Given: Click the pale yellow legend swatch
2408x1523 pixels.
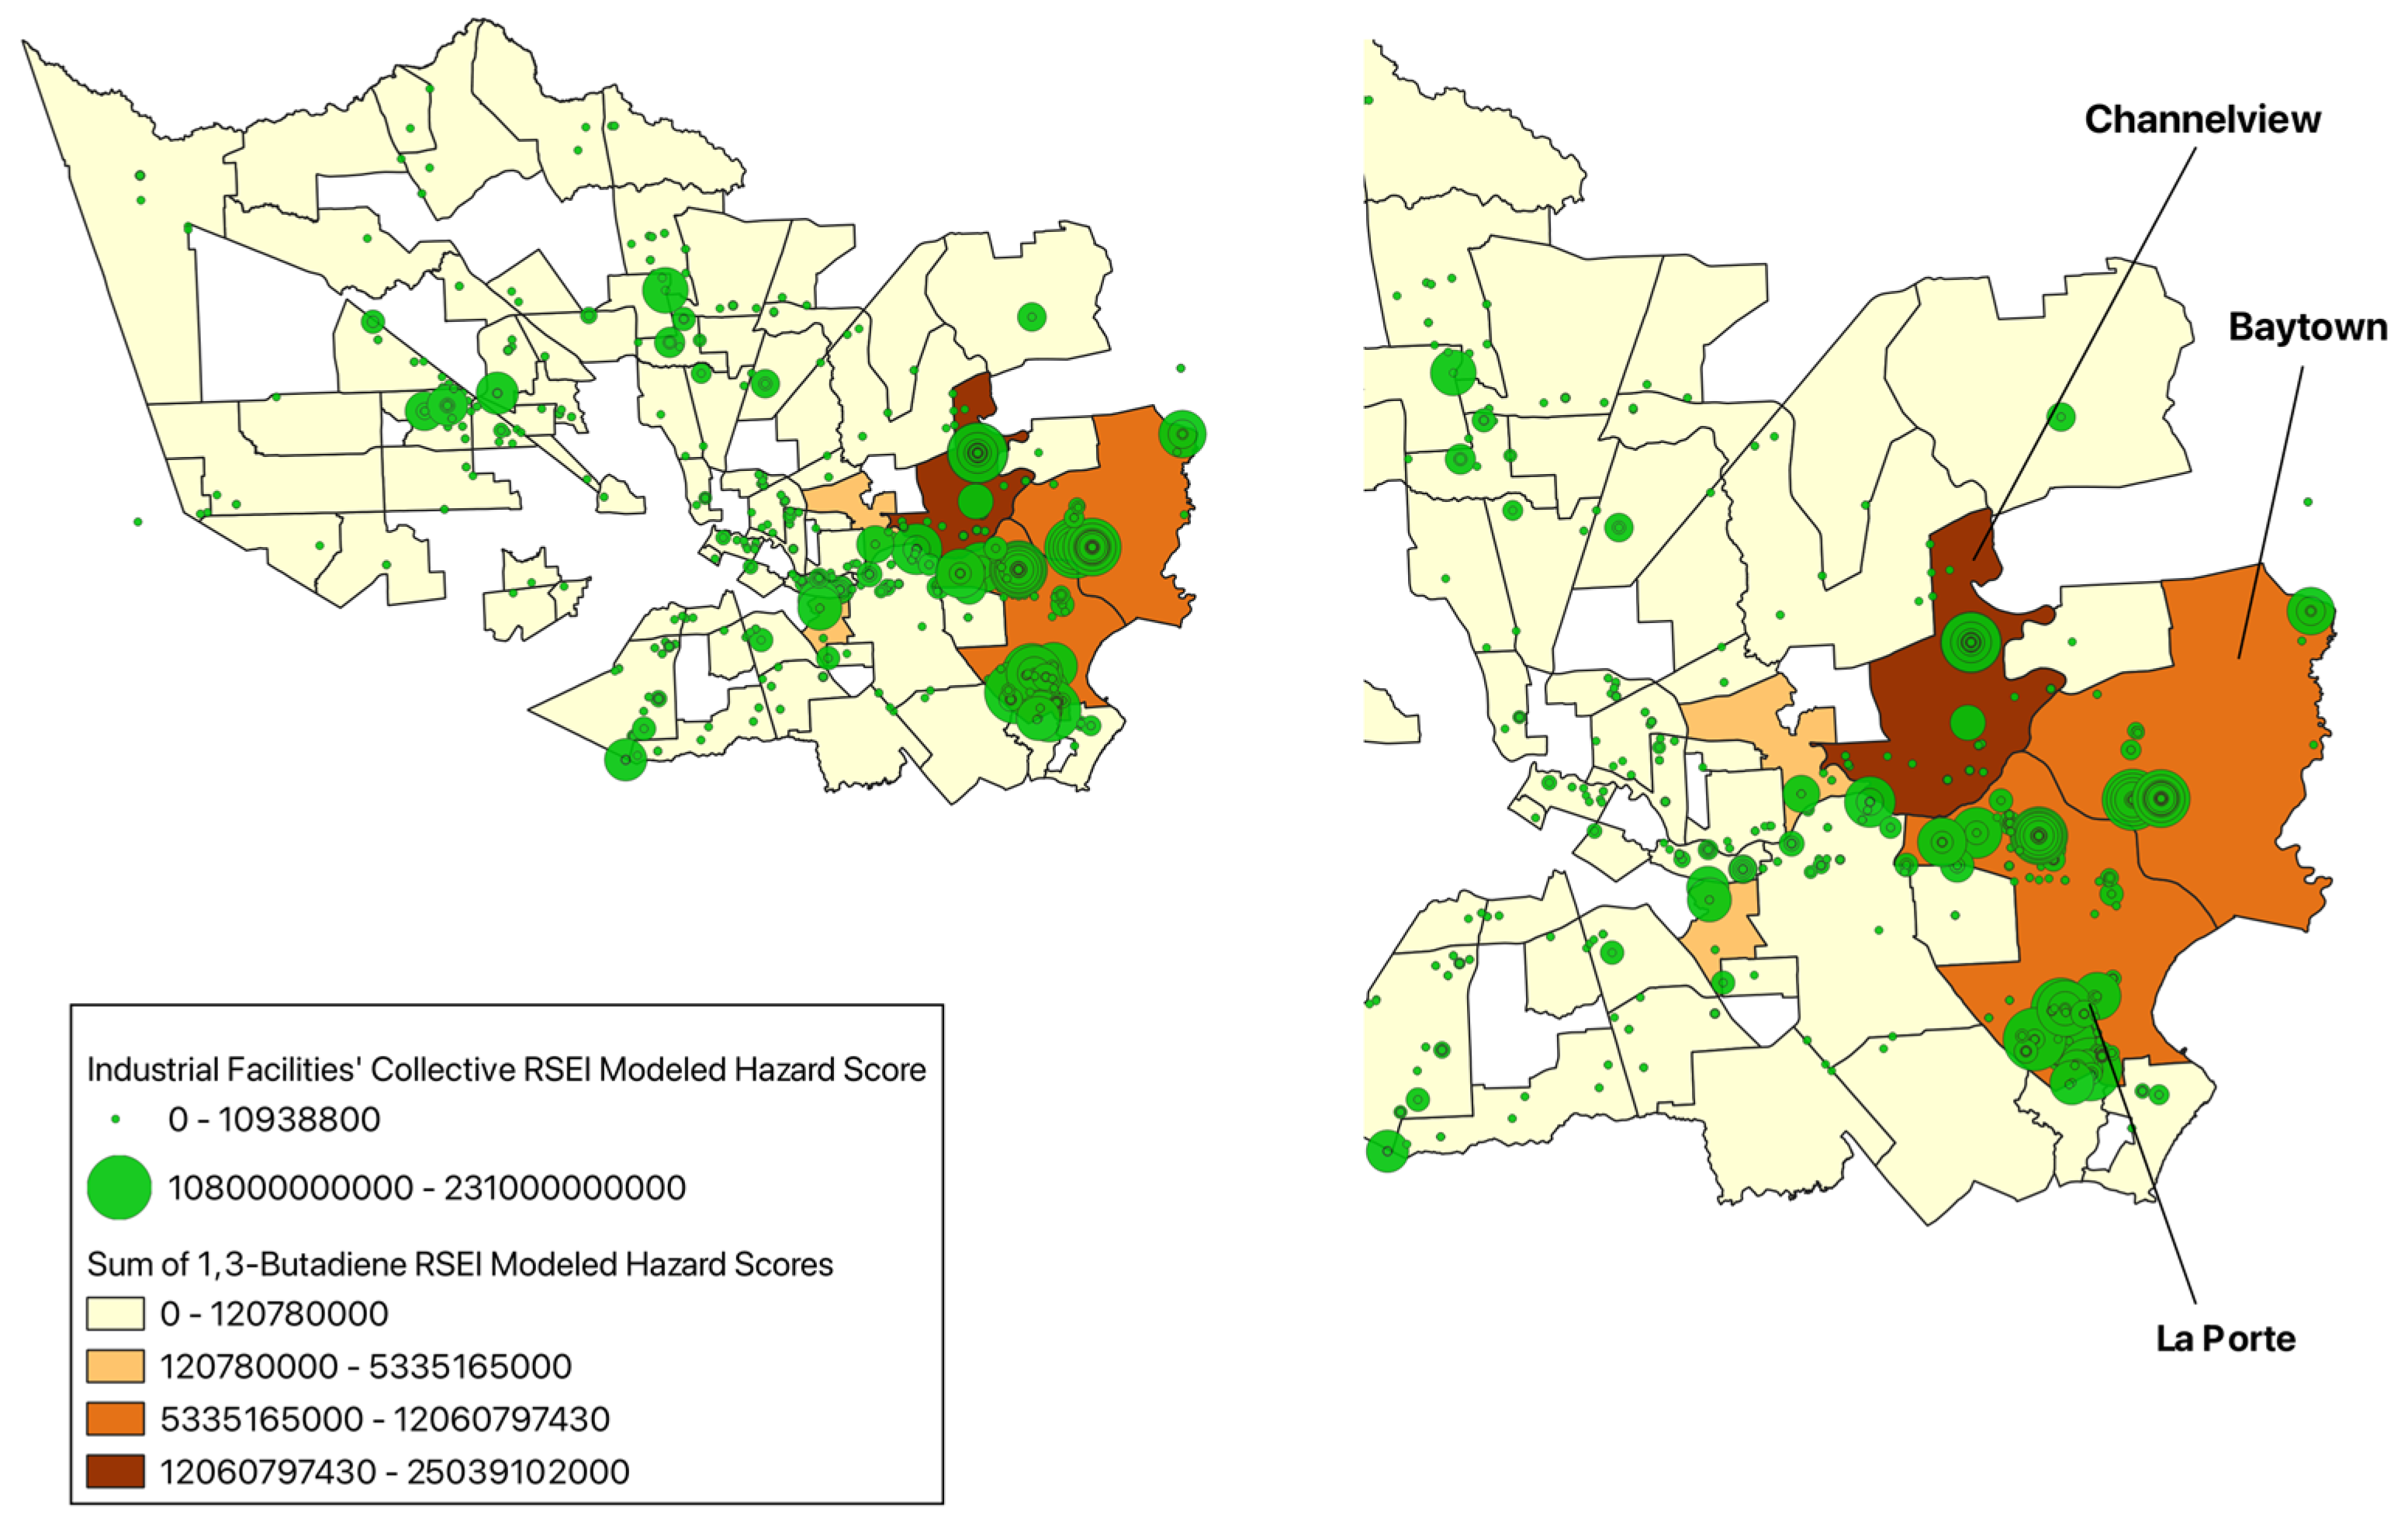Looking at the screenshot, I should (115, 1313).
